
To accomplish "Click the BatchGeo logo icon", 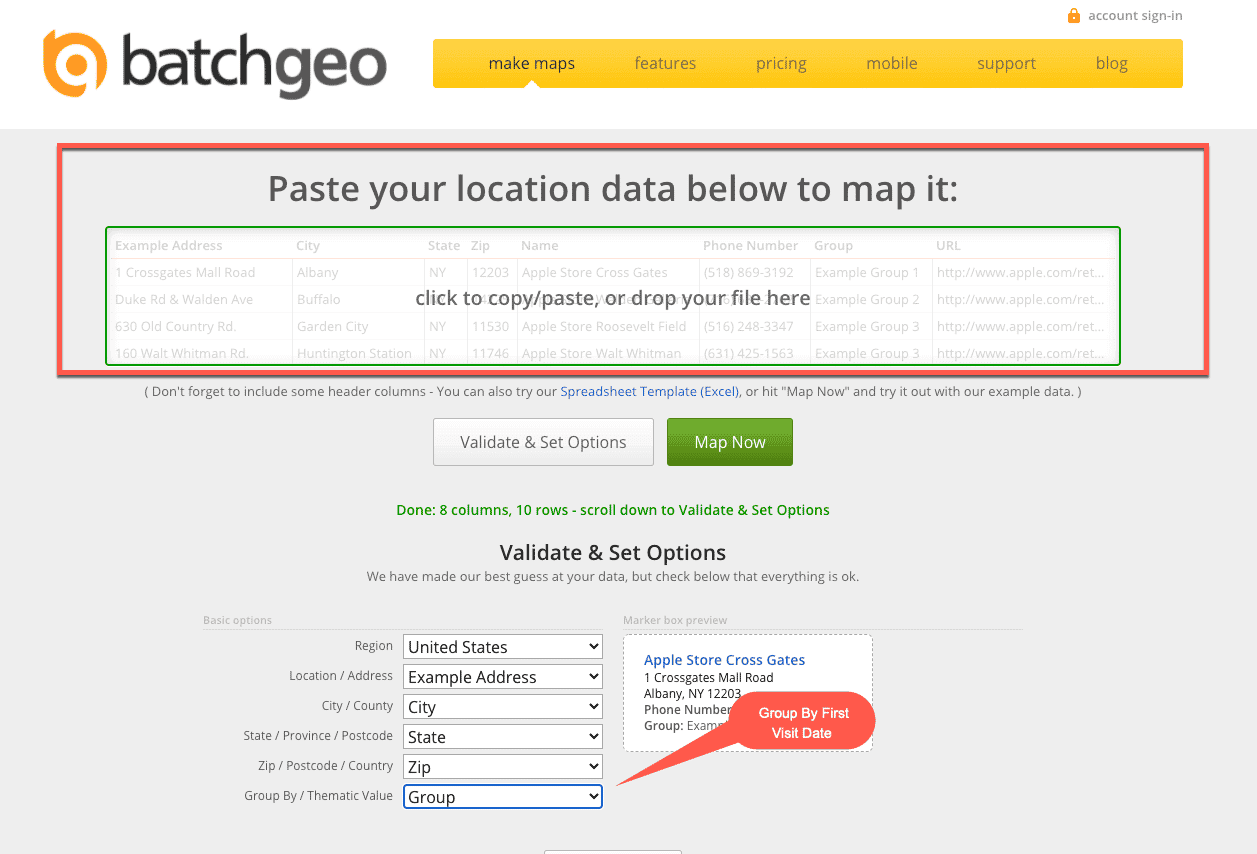I will pos(73,64).
